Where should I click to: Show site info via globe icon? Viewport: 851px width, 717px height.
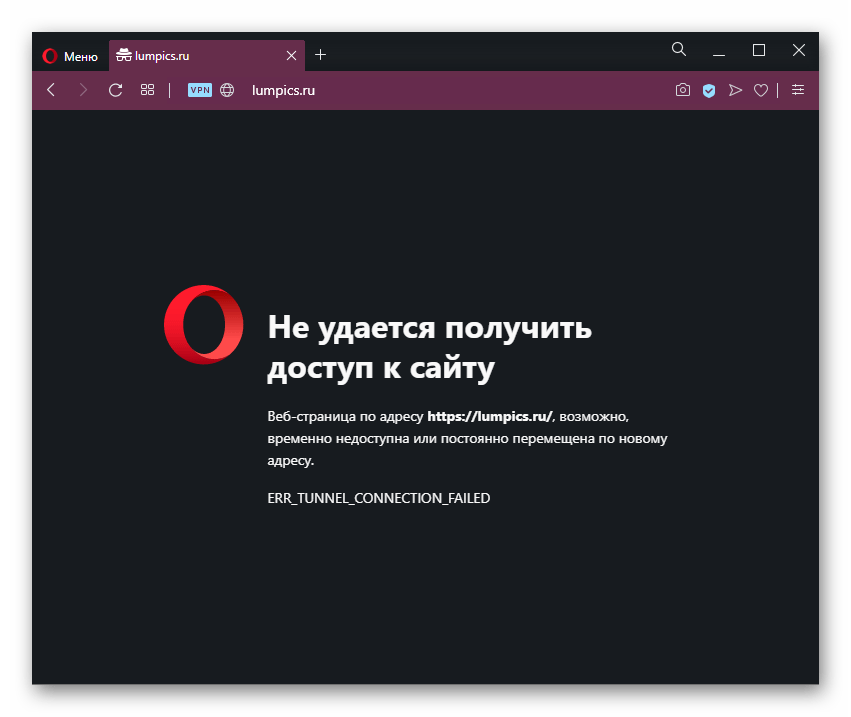pos(227,90)
